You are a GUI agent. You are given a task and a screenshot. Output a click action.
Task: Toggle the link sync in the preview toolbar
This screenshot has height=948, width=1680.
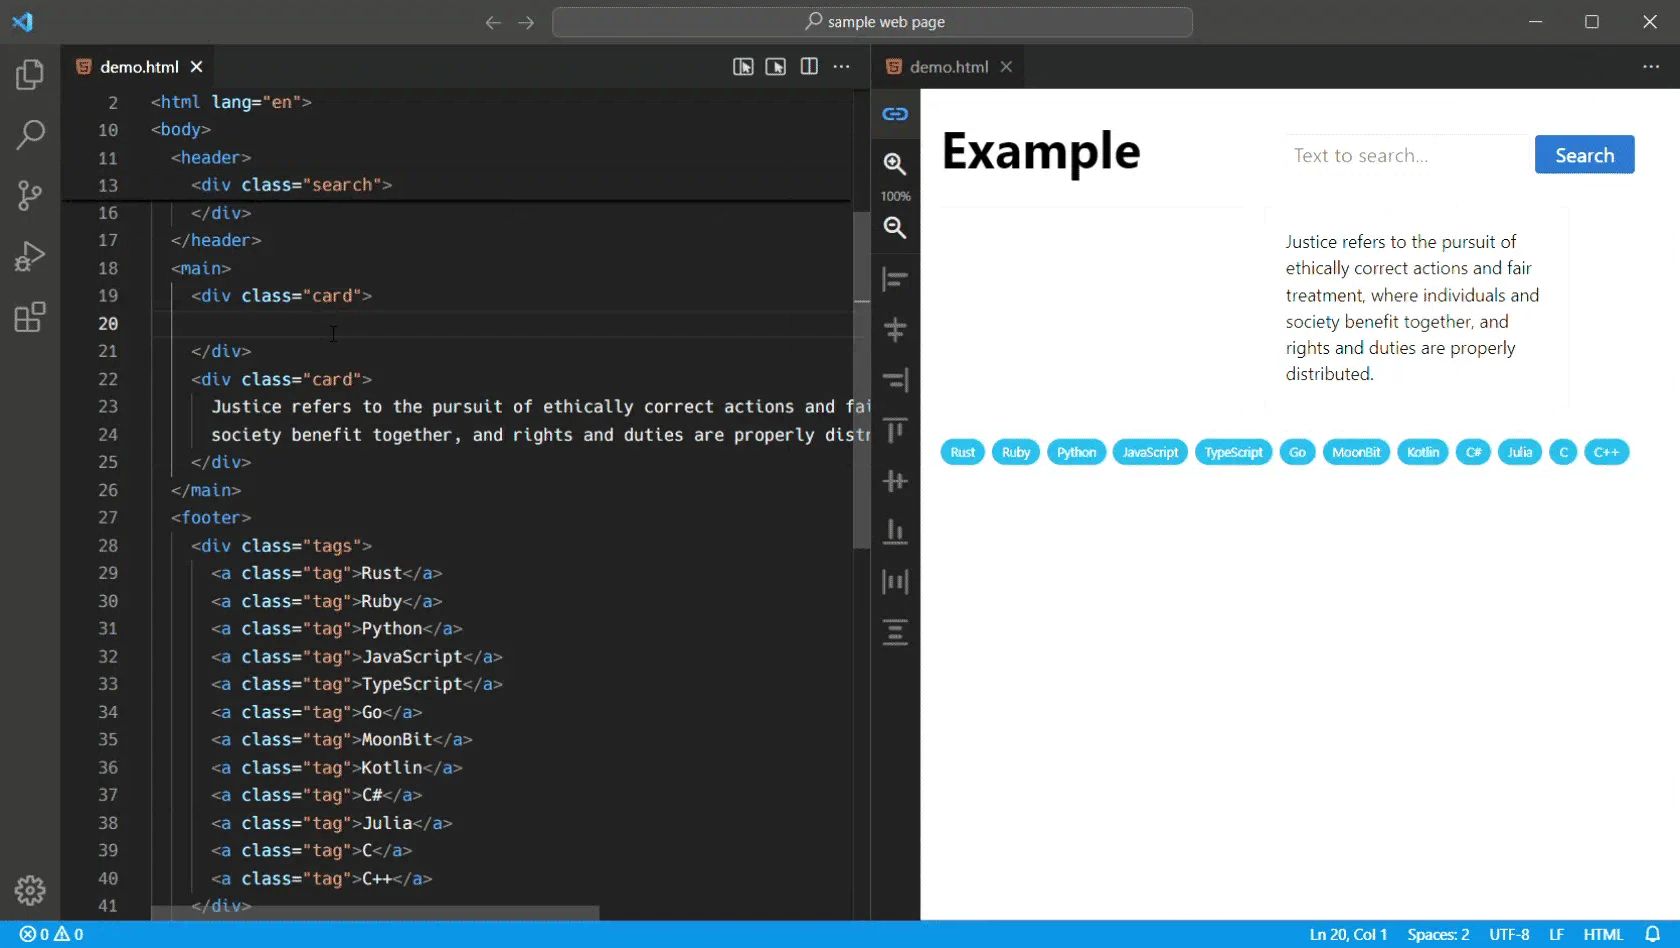coord(893,113)
